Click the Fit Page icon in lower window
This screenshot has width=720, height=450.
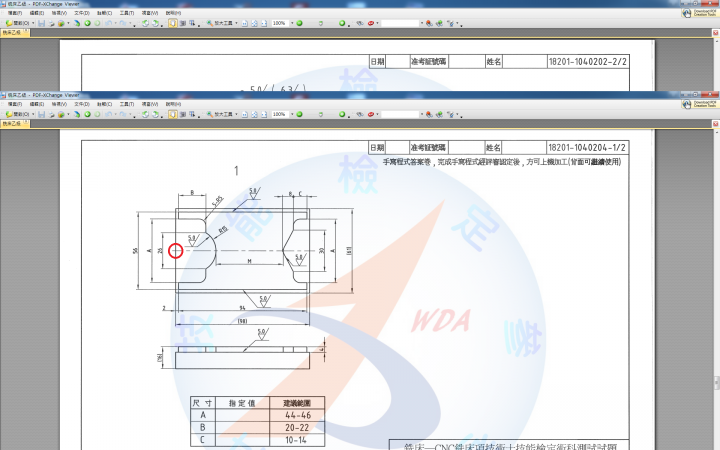pyautogui.click(x=254, y=114)
